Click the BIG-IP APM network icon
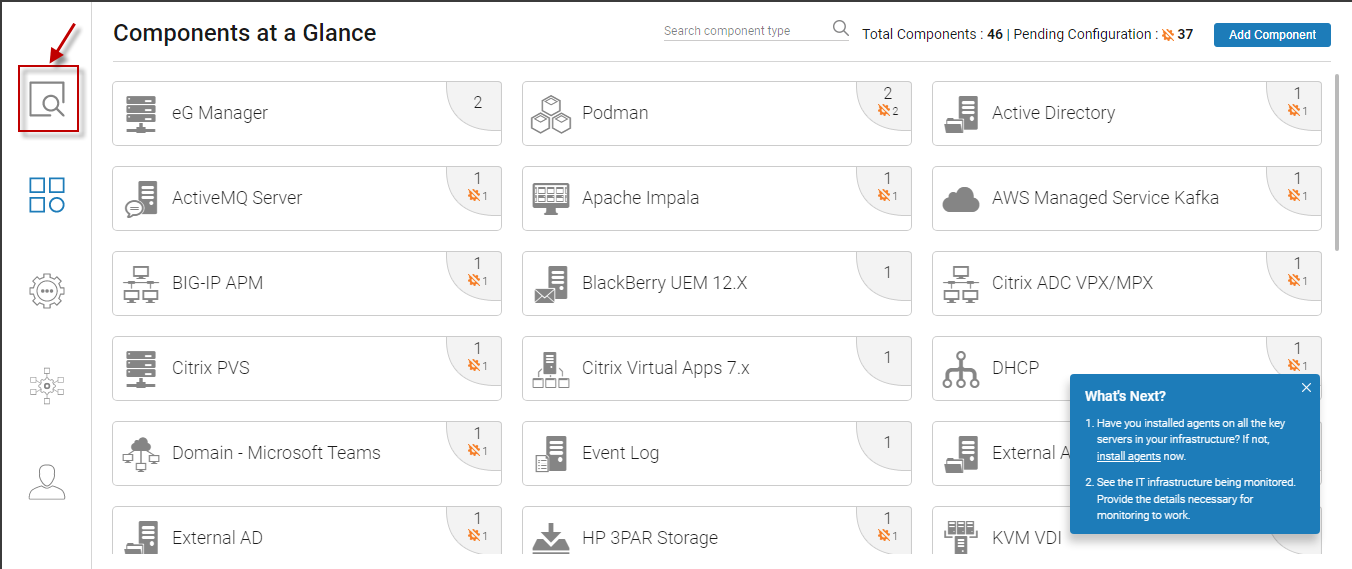 [141, 283]
